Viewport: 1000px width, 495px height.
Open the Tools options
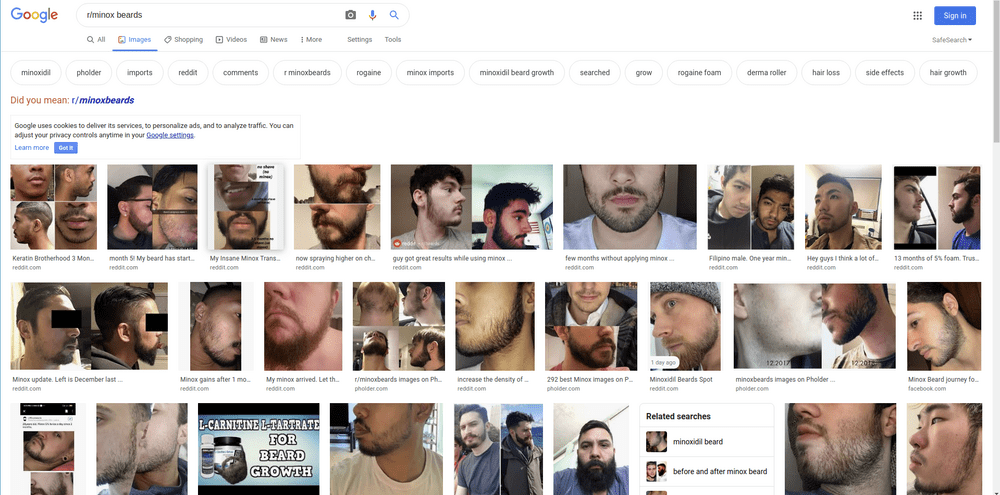pyautogui.click(x=393, y=40)
